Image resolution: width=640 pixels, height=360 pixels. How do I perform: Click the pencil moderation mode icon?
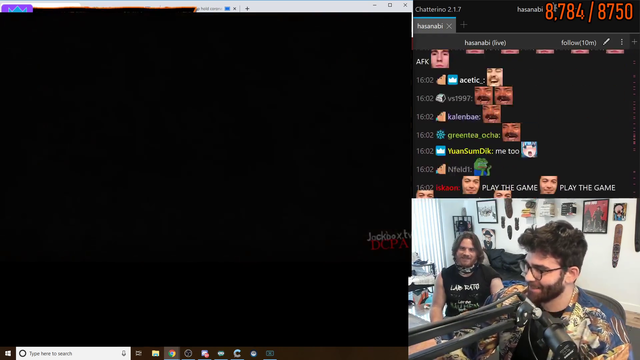pyautogui.click(x=607, y=42)
